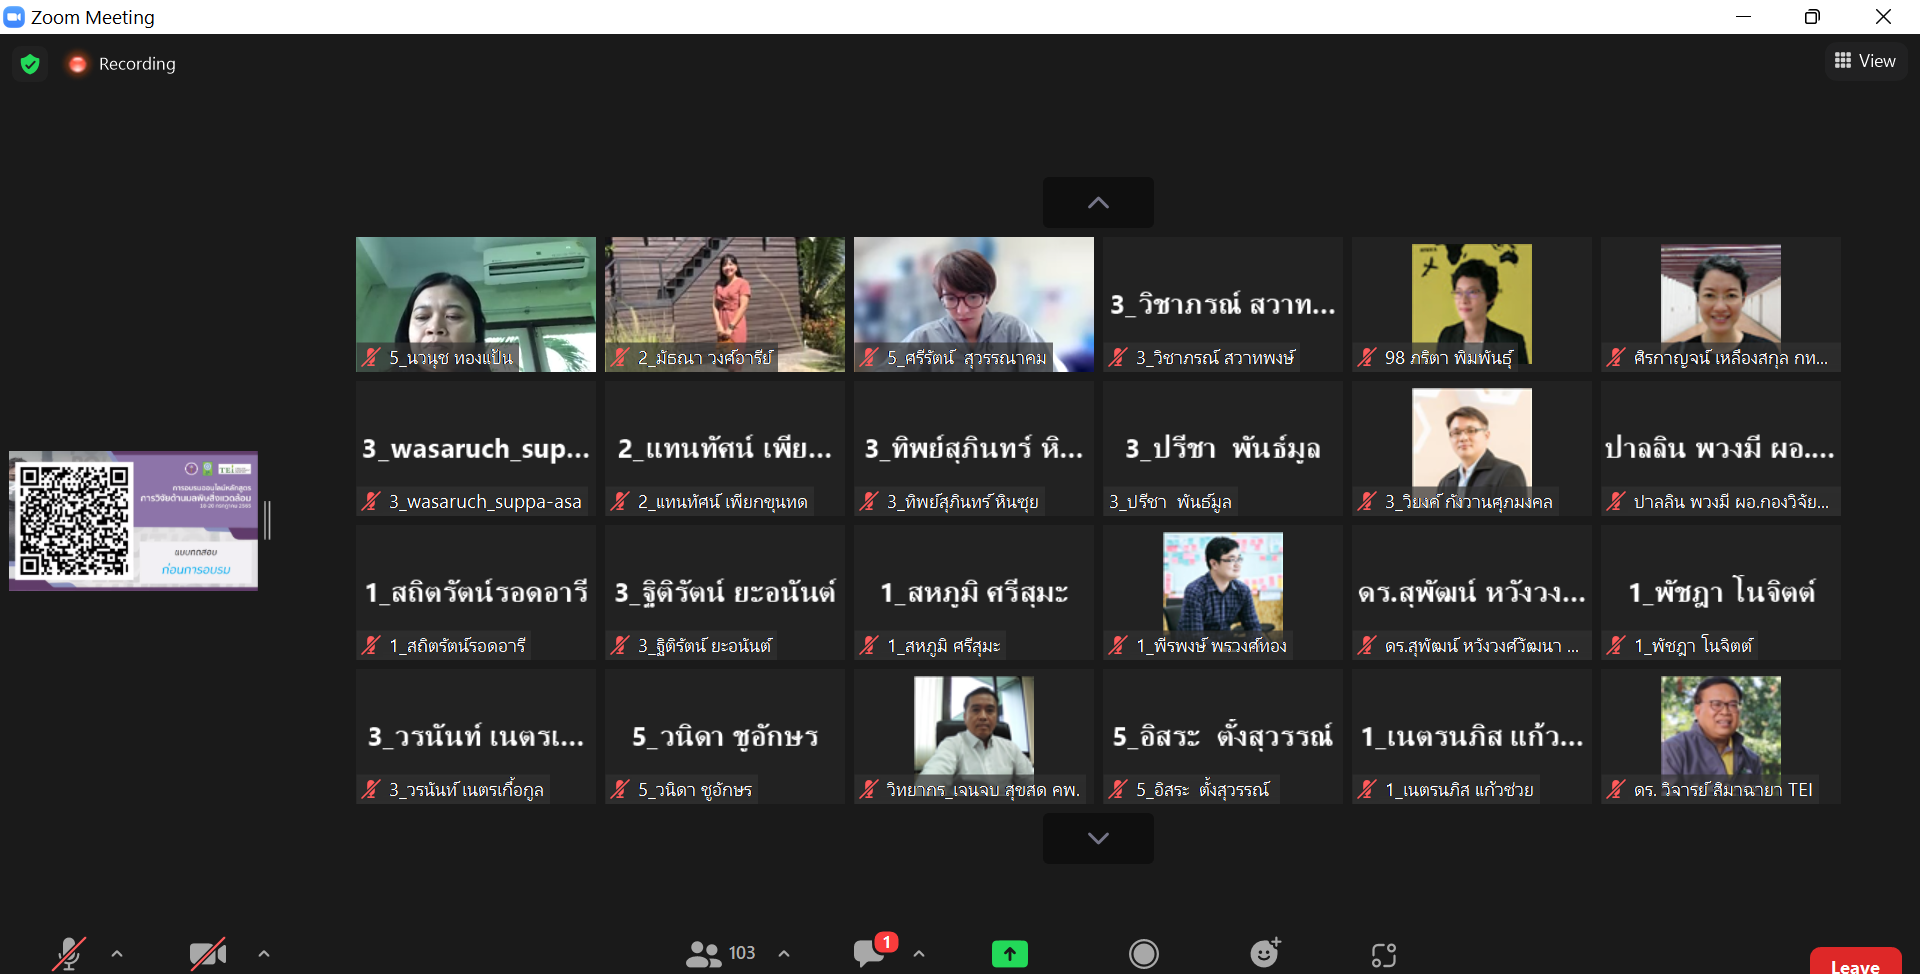Open the Chat with unread message

coord(869,953)
